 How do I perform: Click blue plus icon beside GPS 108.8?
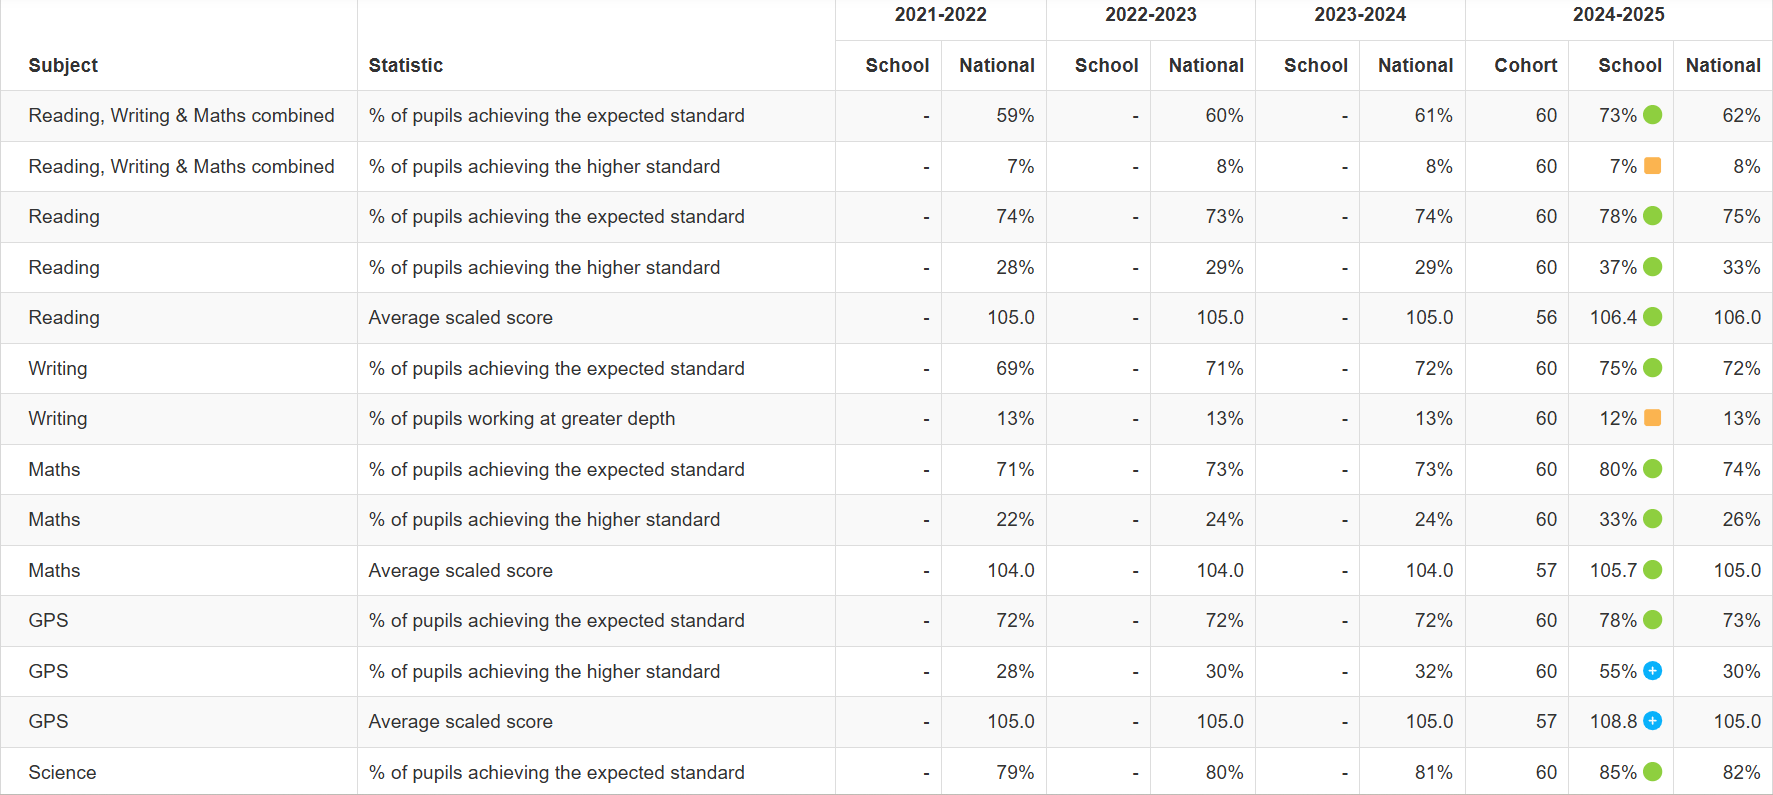[x=1652, y=721]
